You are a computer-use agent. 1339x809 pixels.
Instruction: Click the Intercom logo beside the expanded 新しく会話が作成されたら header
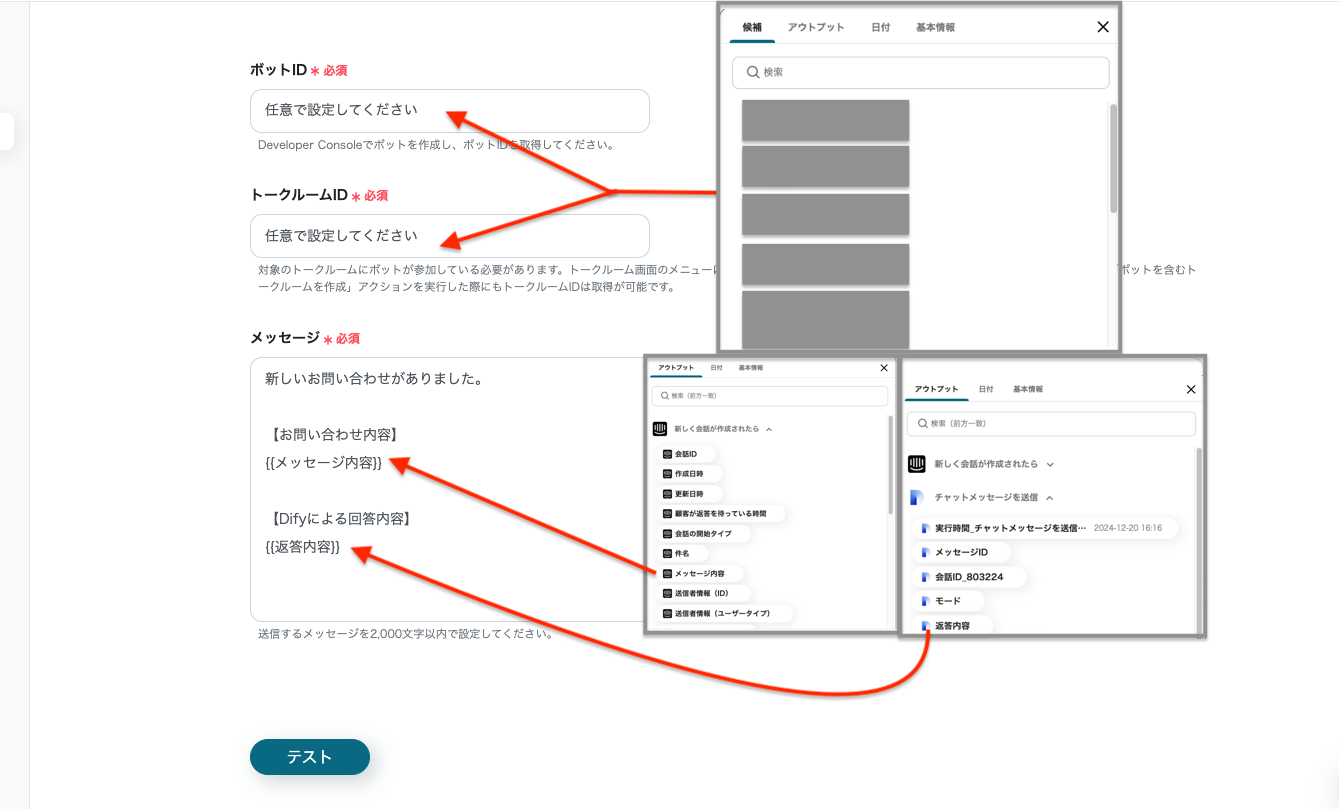coord(659,429)
